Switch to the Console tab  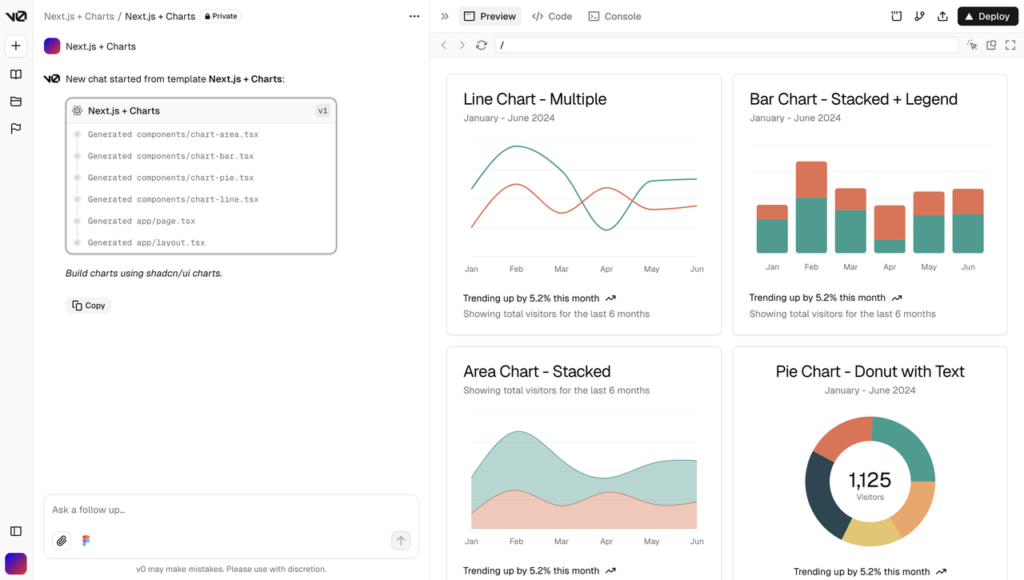(x=615, y=16)
